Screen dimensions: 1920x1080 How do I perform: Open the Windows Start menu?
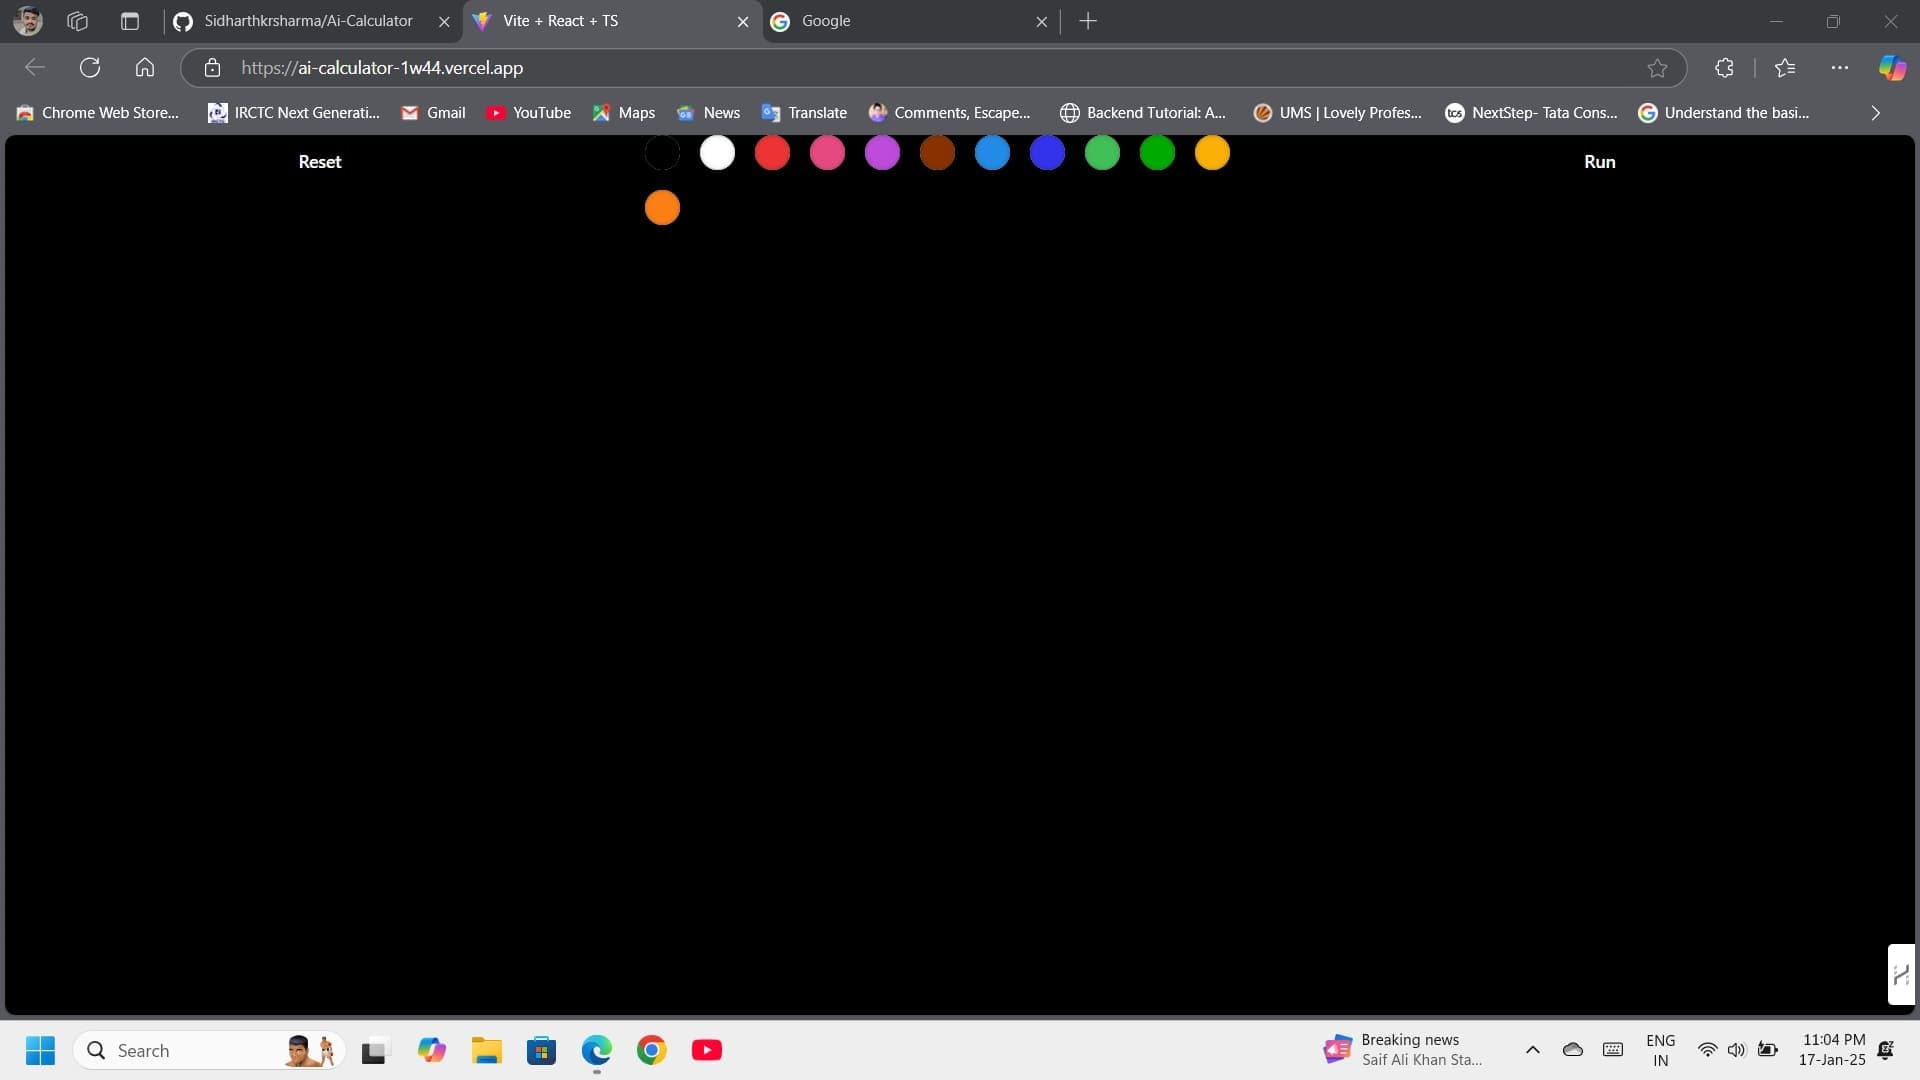tap(40, 1050)
